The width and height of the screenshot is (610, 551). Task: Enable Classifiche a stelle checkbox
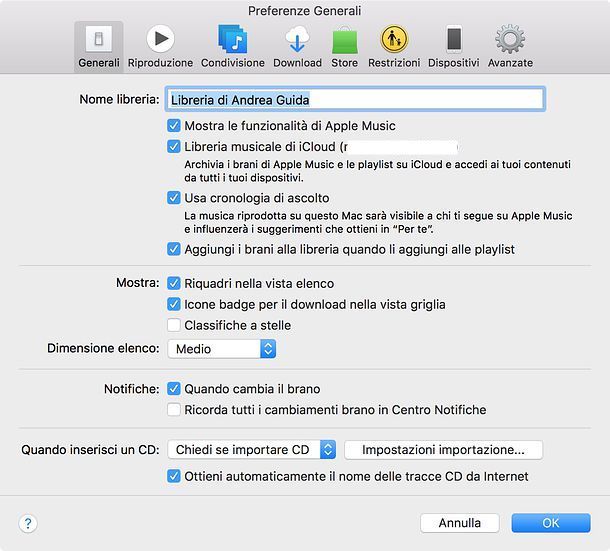click(174, 325)
